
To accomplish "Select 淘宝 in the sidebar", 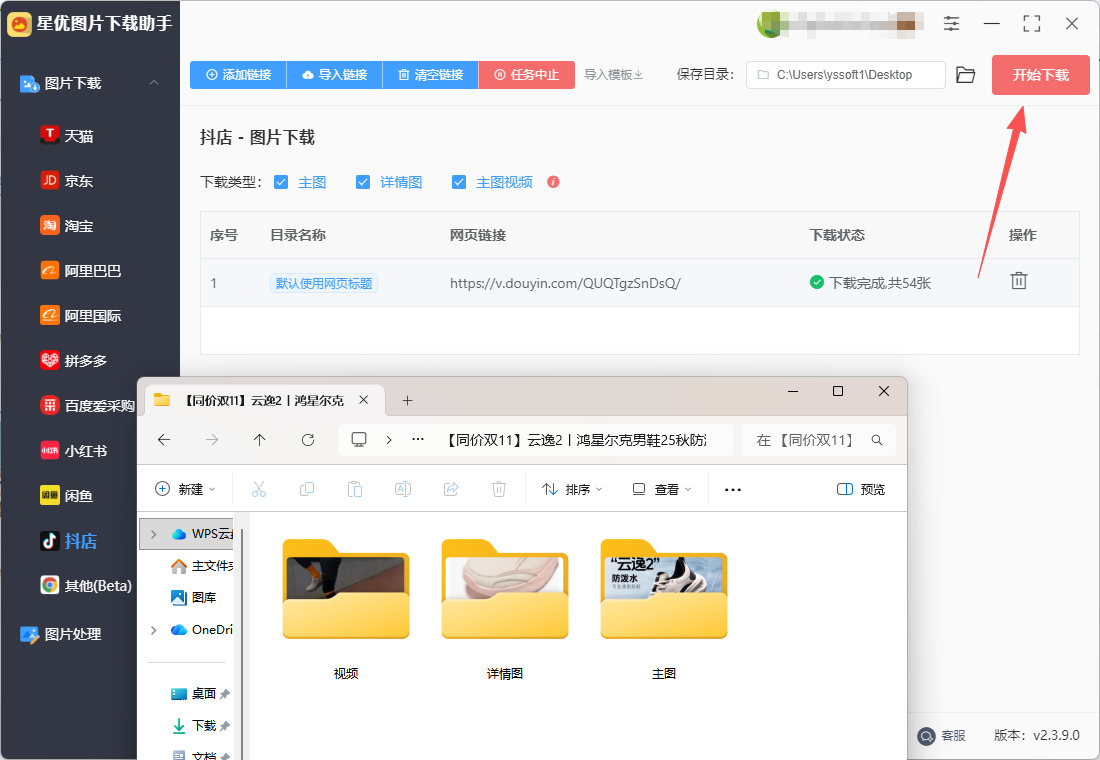I will (67, 225).
